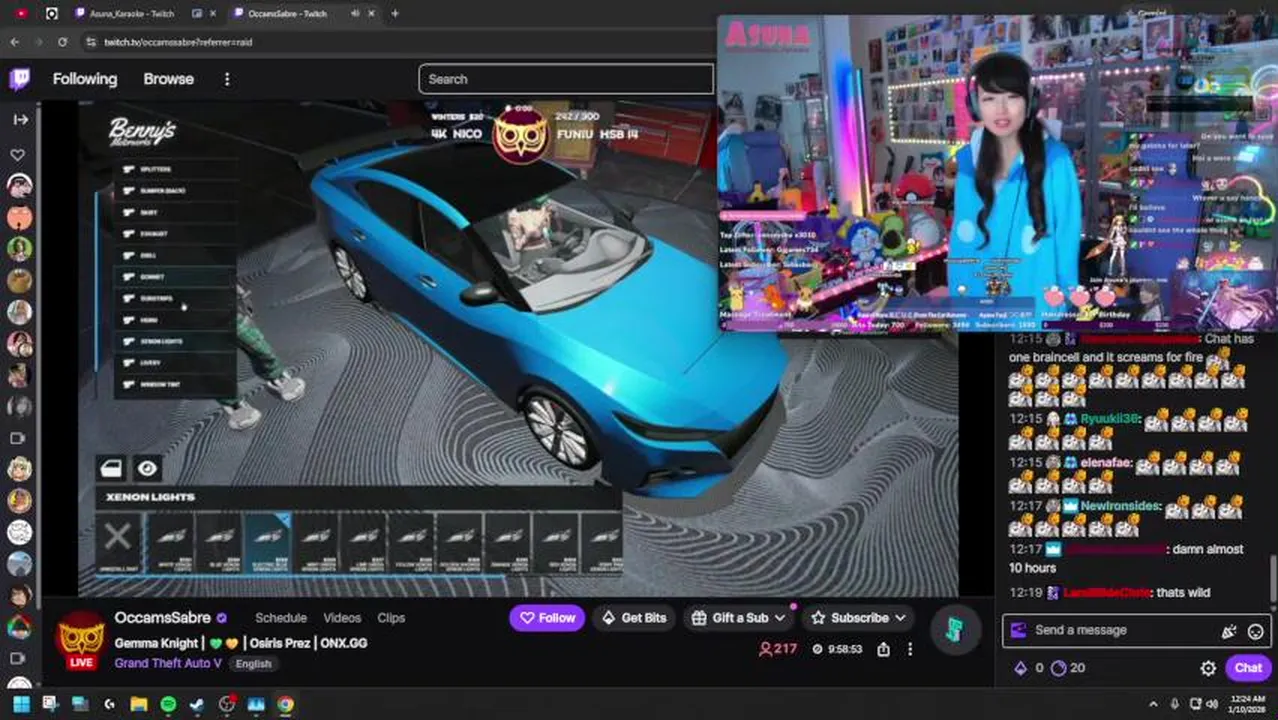The image size is (1278, 720).
Task: Open chat settings gear
Action: coord(1208,668)
